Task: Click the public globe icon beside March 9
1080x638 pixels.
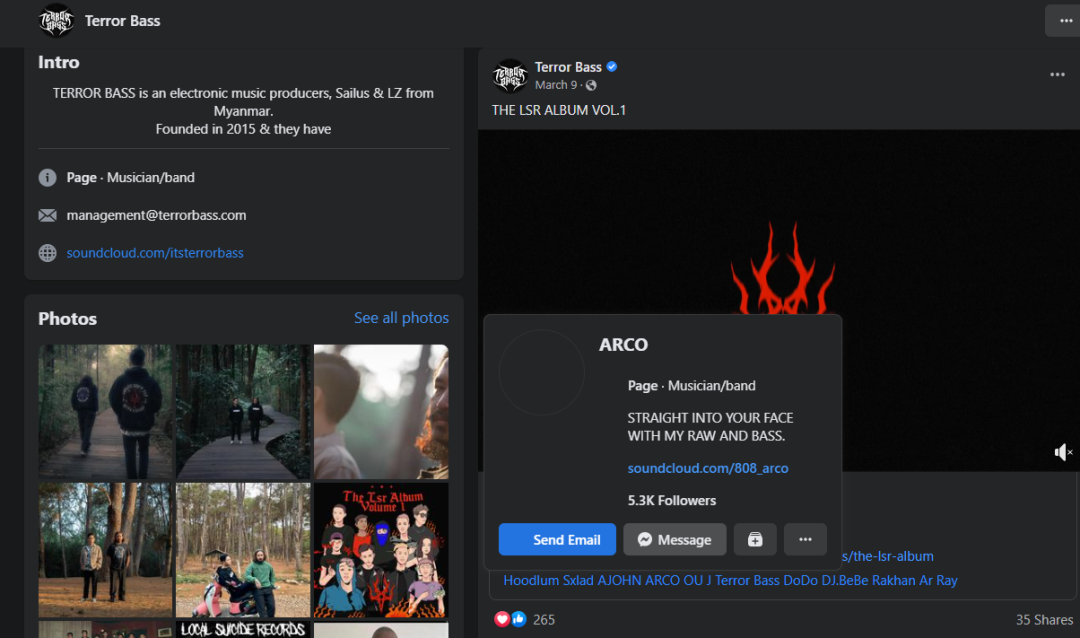Action: (x=591, y=85)
